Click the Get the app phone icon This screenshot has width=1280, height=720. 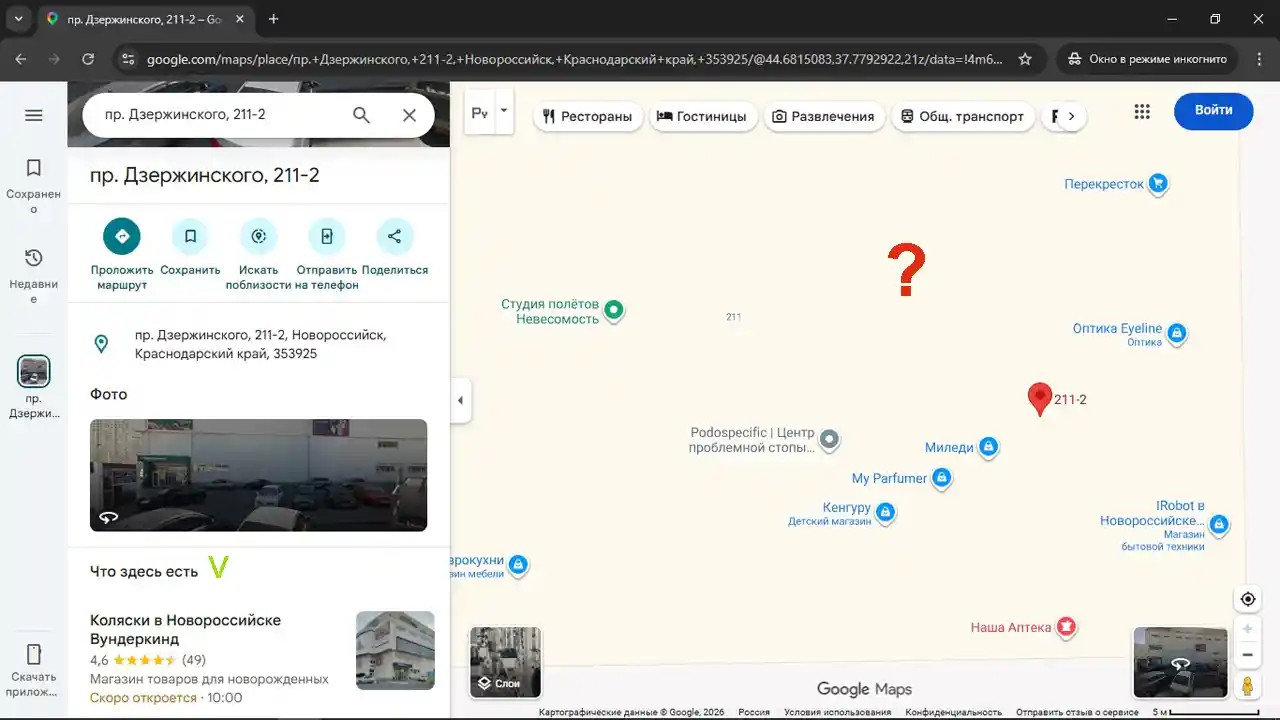33,655
